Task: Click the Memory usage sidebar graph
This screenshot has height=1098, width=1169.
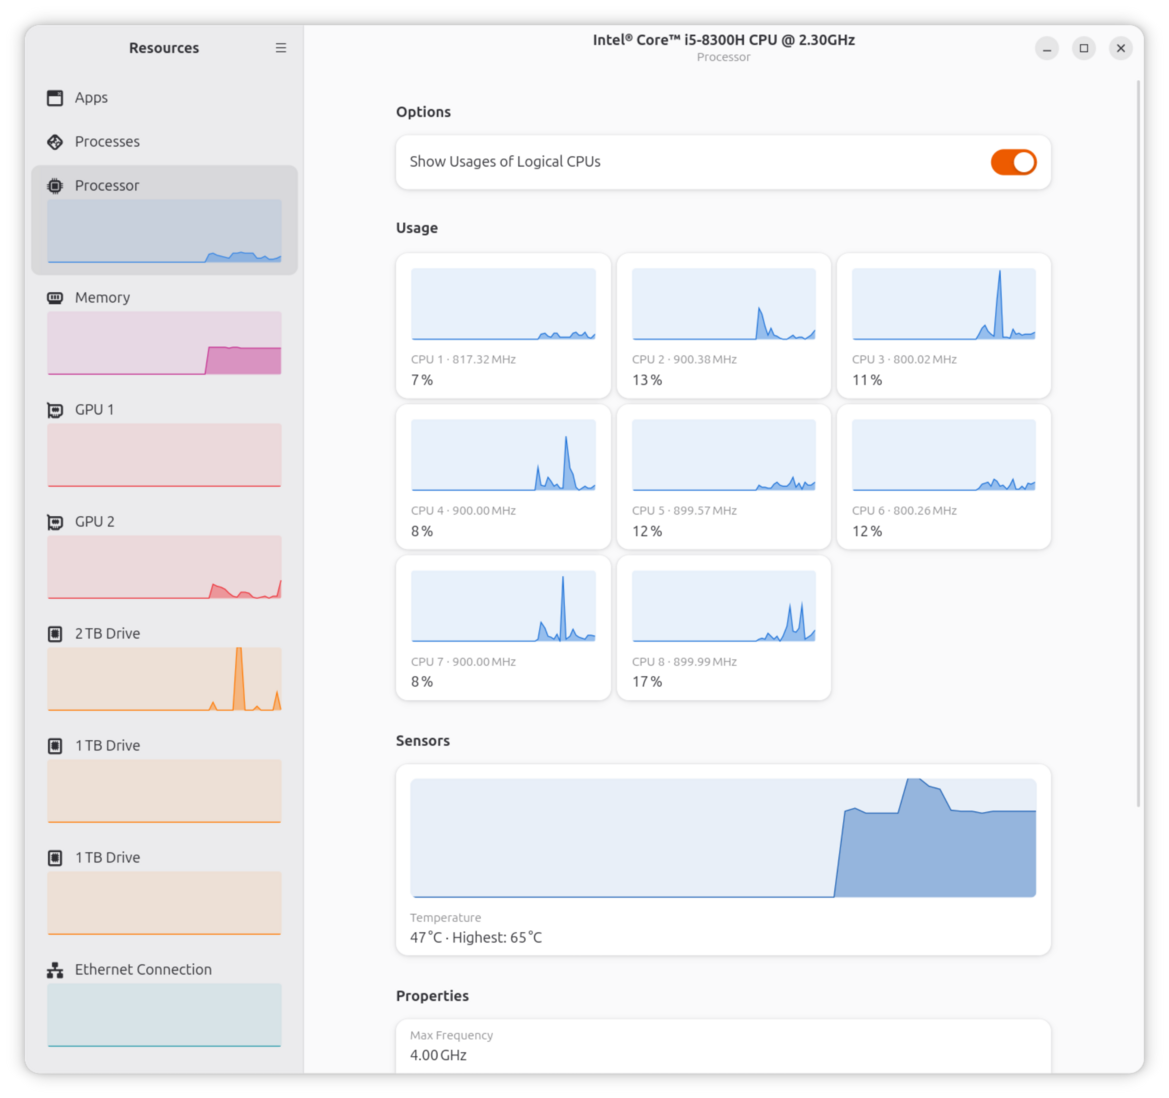Action: tap(164, 343)
